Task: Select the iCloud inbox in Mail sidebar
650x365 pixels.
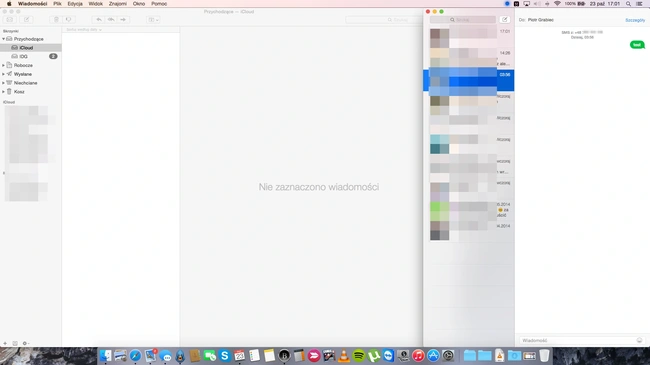Action: click(x=31, y=48)
